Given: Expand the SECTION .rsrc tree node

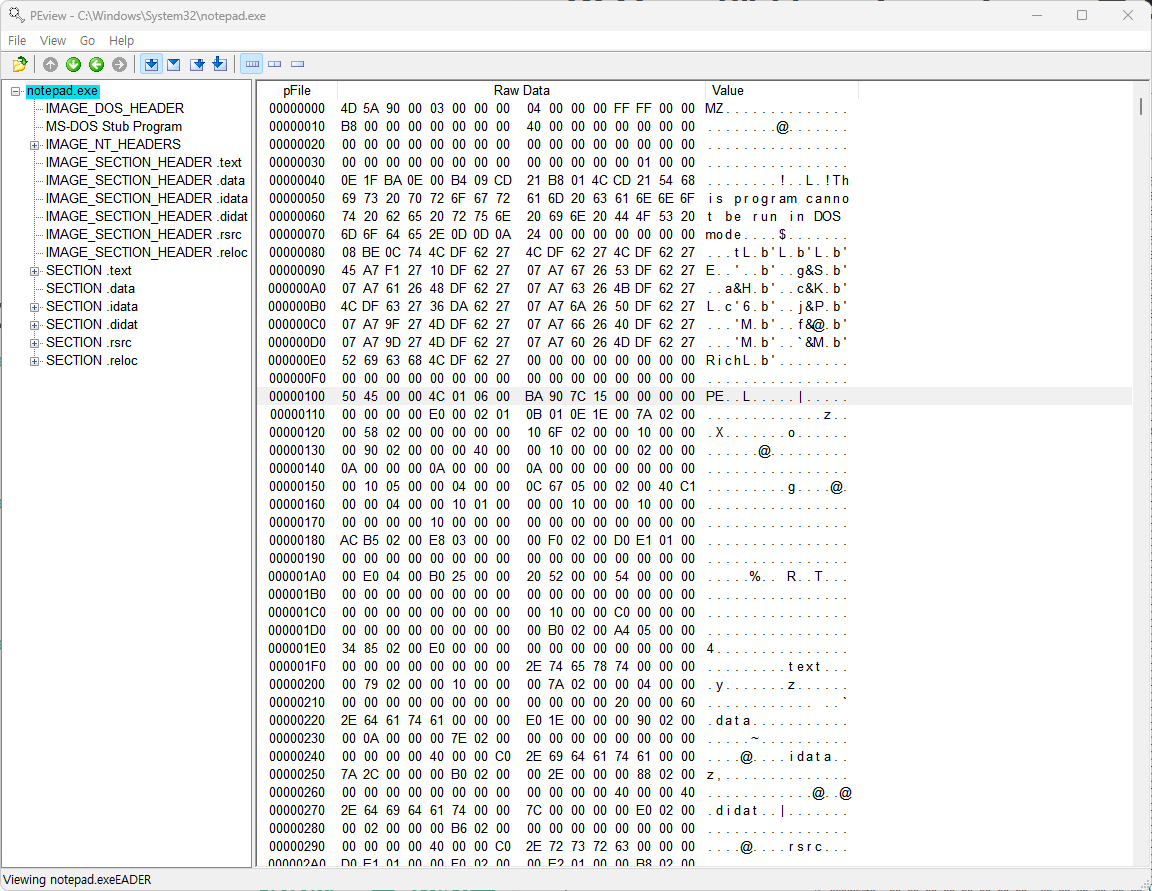Looking at the screenshot, I should coord(34,343).
